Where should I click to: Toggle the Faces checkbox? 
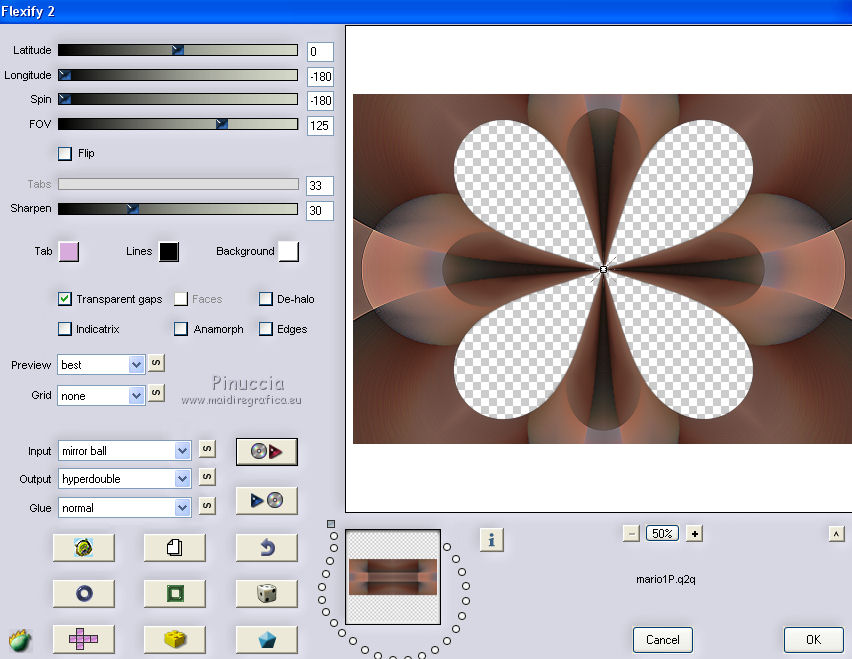point(181,299)
